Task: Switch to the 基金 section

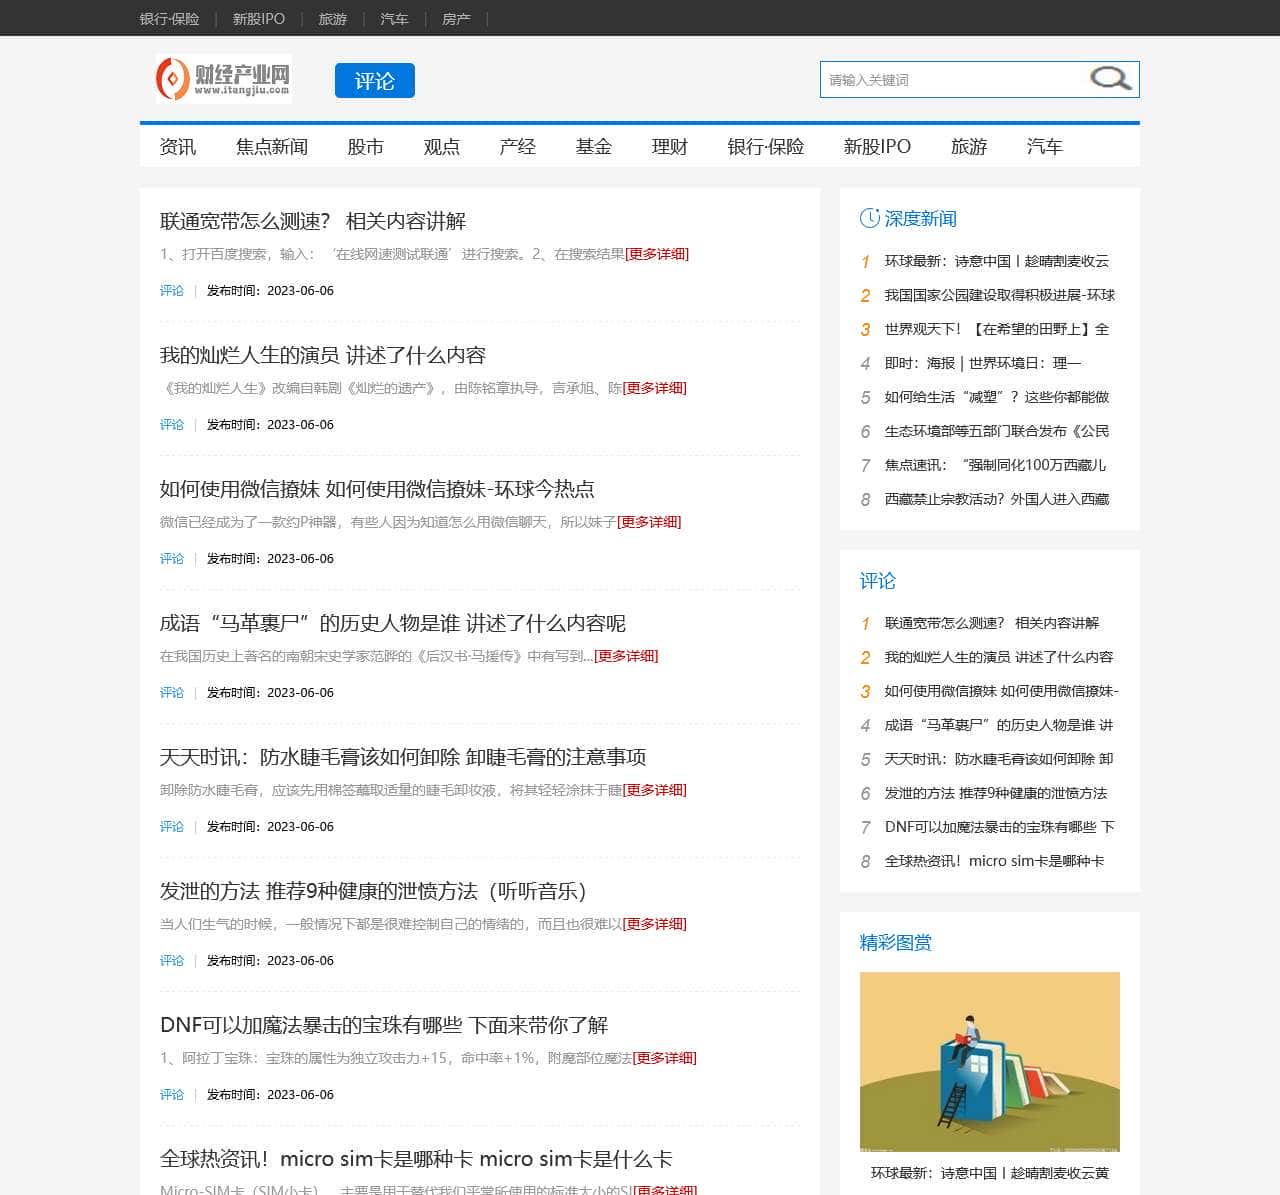Action: [x=594, y=146]
